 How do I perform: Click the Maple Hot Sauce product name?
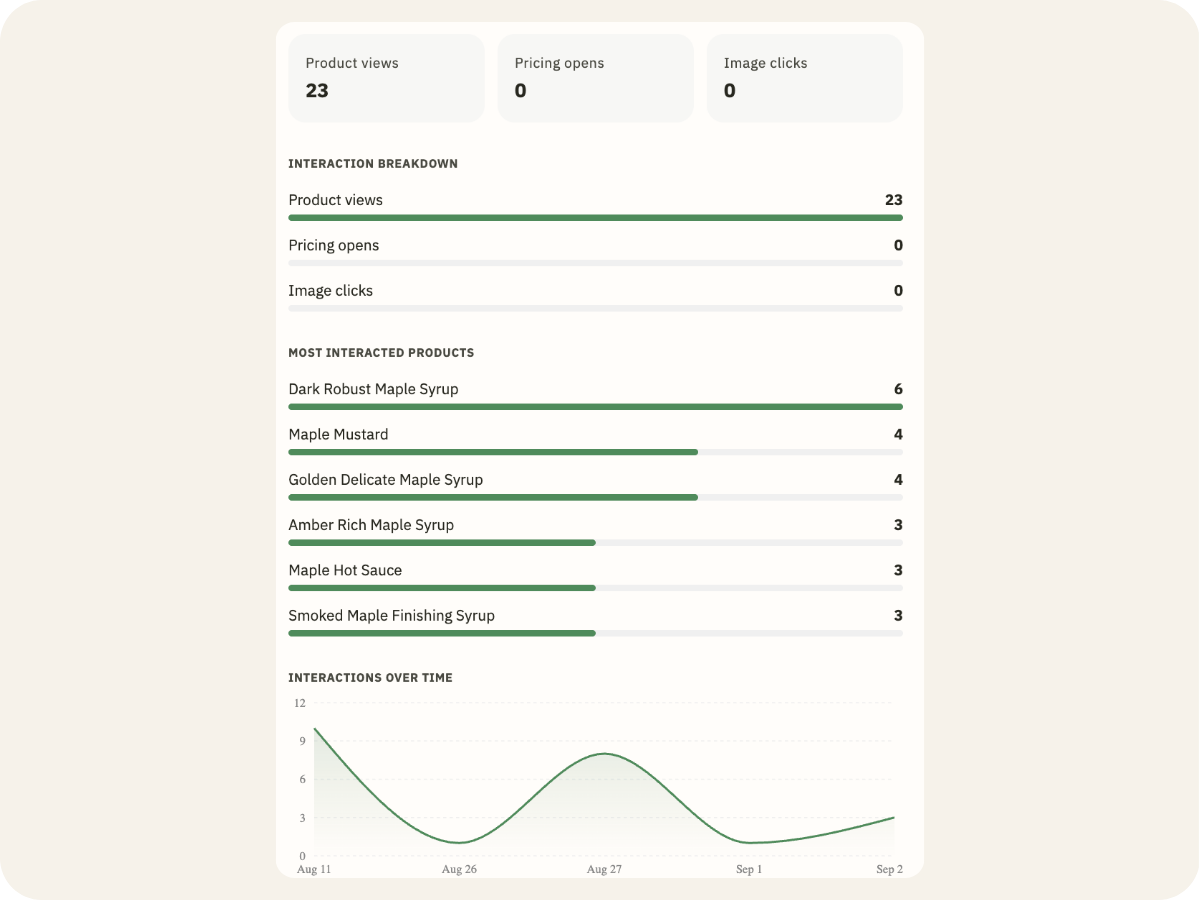point(345,570)
